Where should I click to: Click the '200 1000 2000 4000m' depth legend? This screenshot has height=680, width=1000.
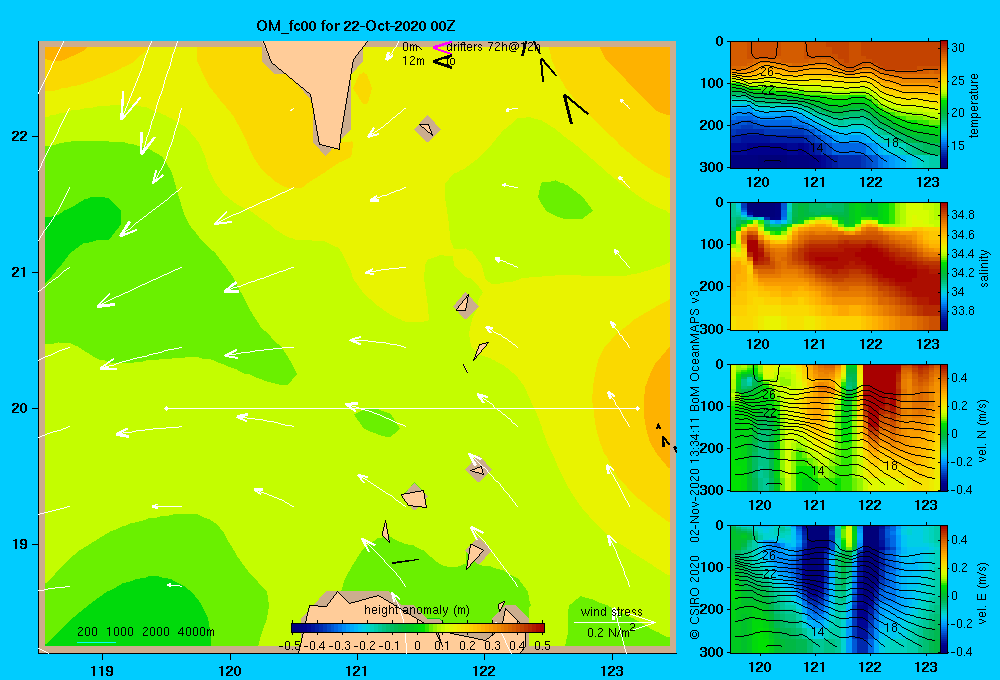[145, 632]
